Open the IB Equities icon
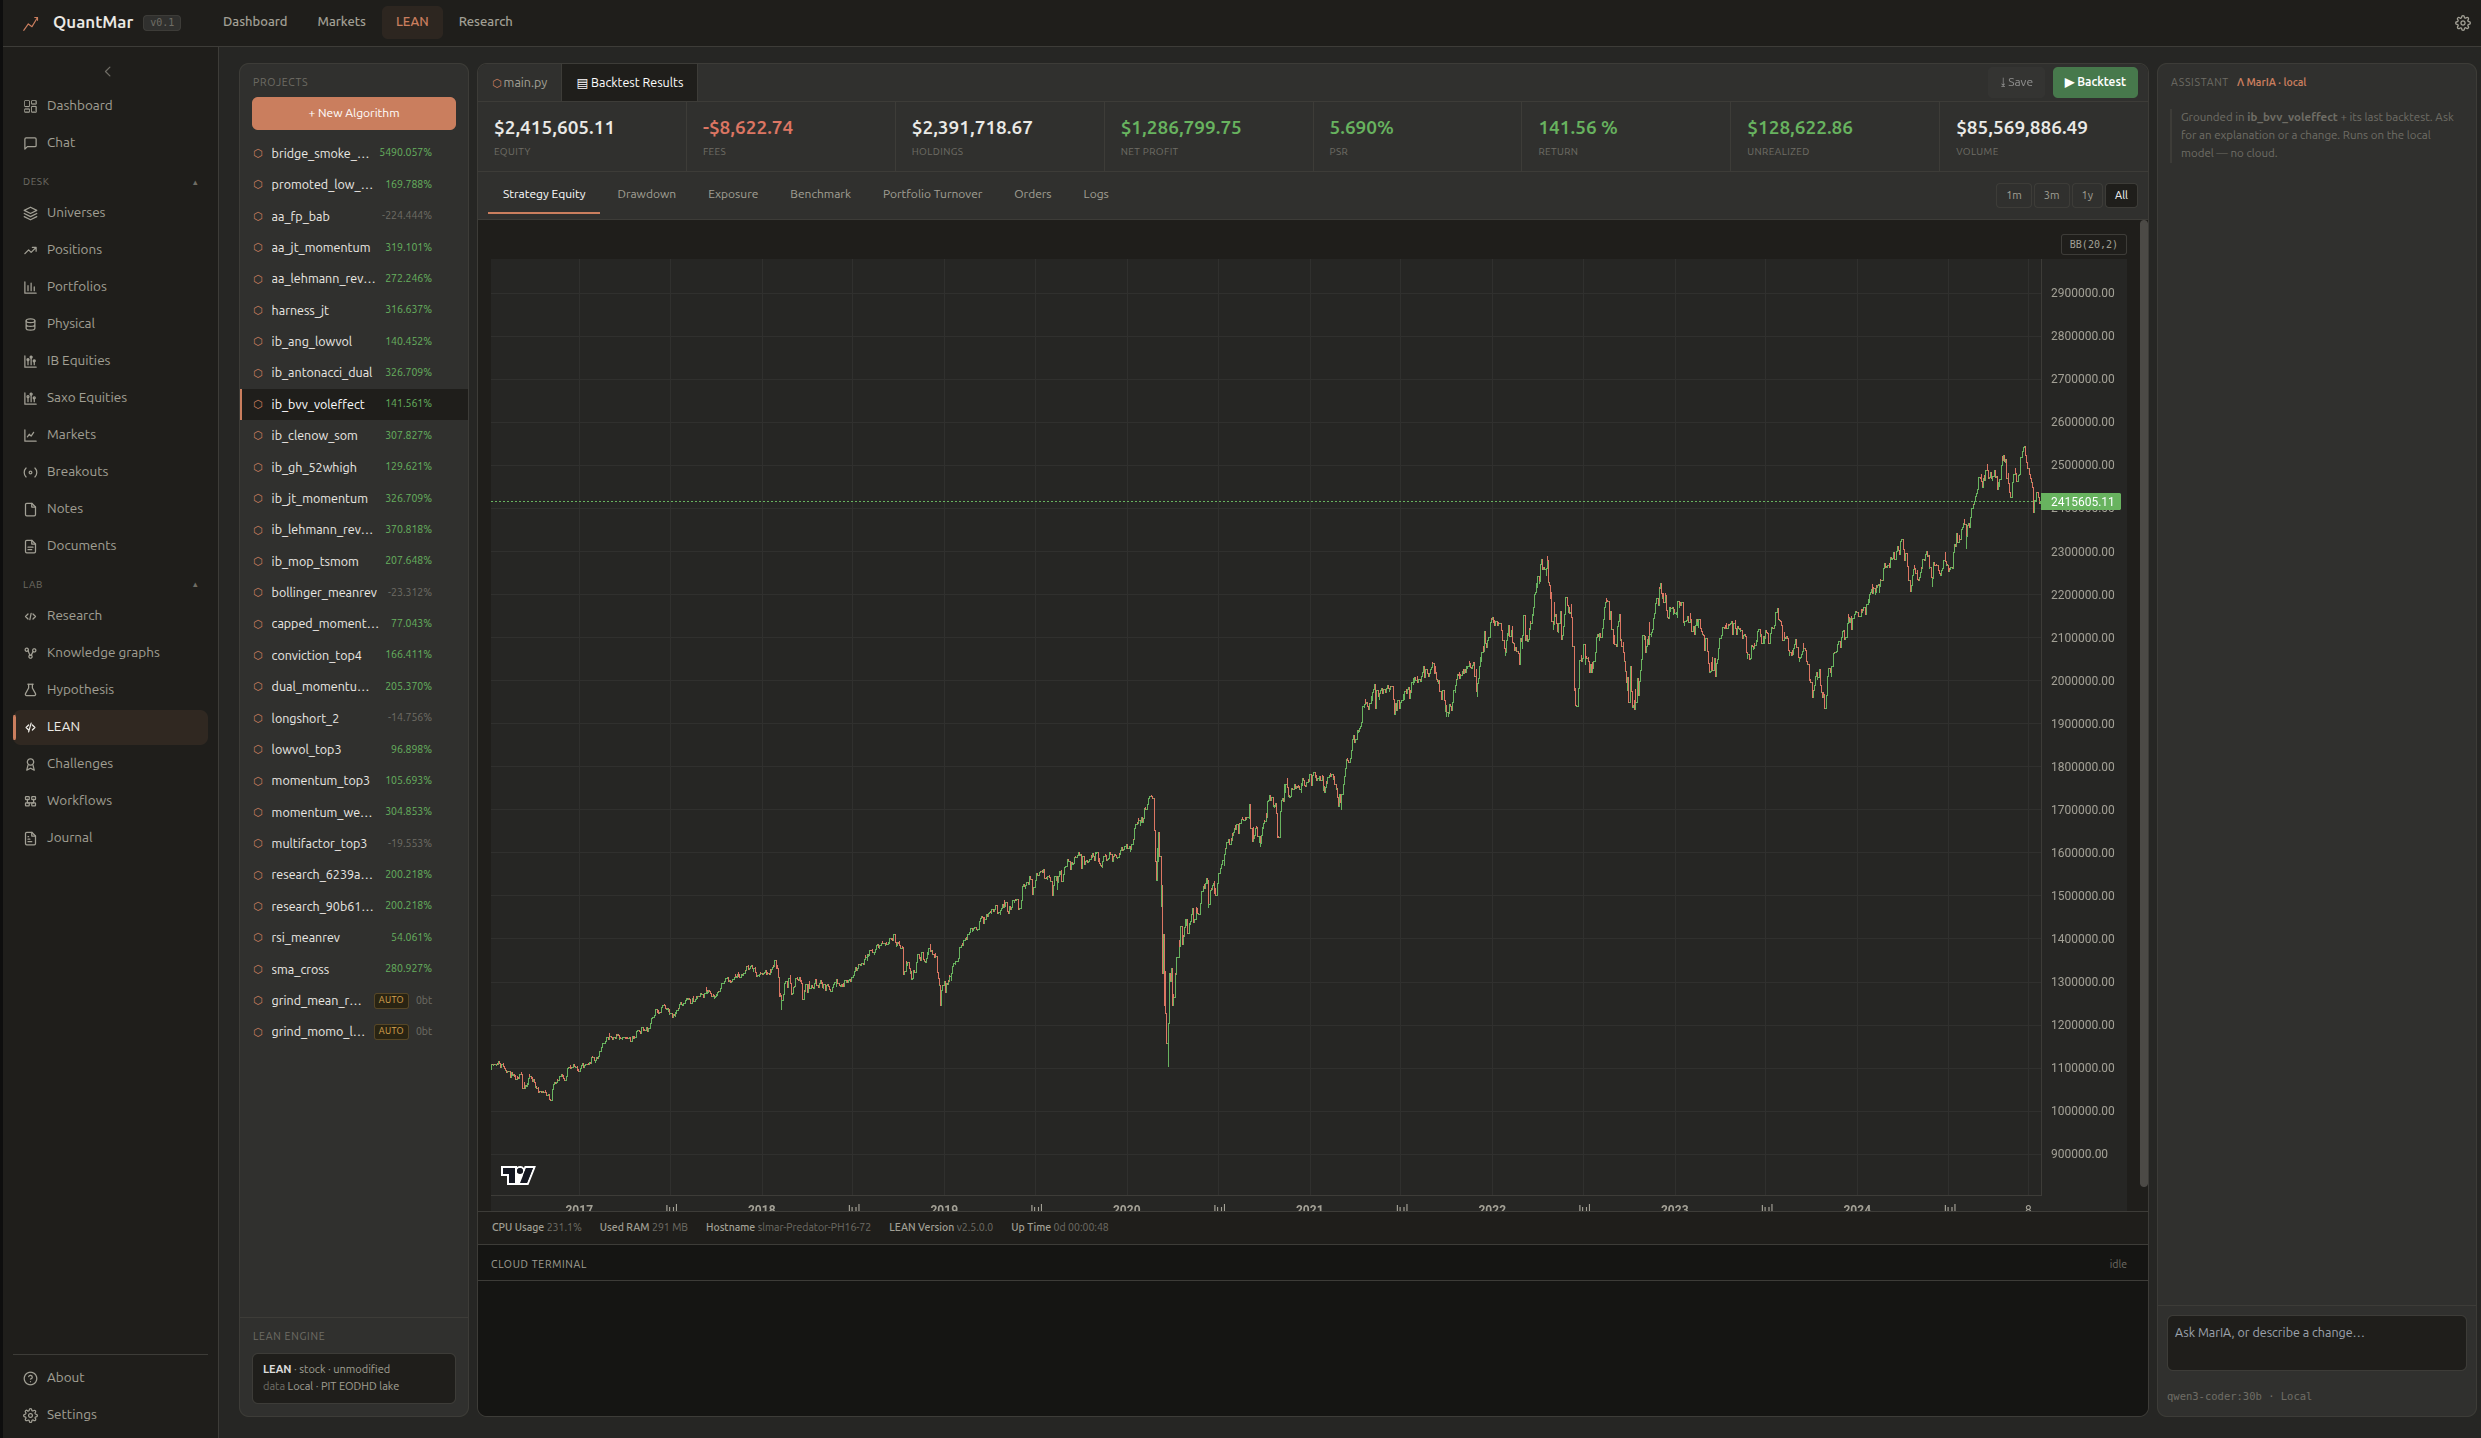 (x=30, y=361)
